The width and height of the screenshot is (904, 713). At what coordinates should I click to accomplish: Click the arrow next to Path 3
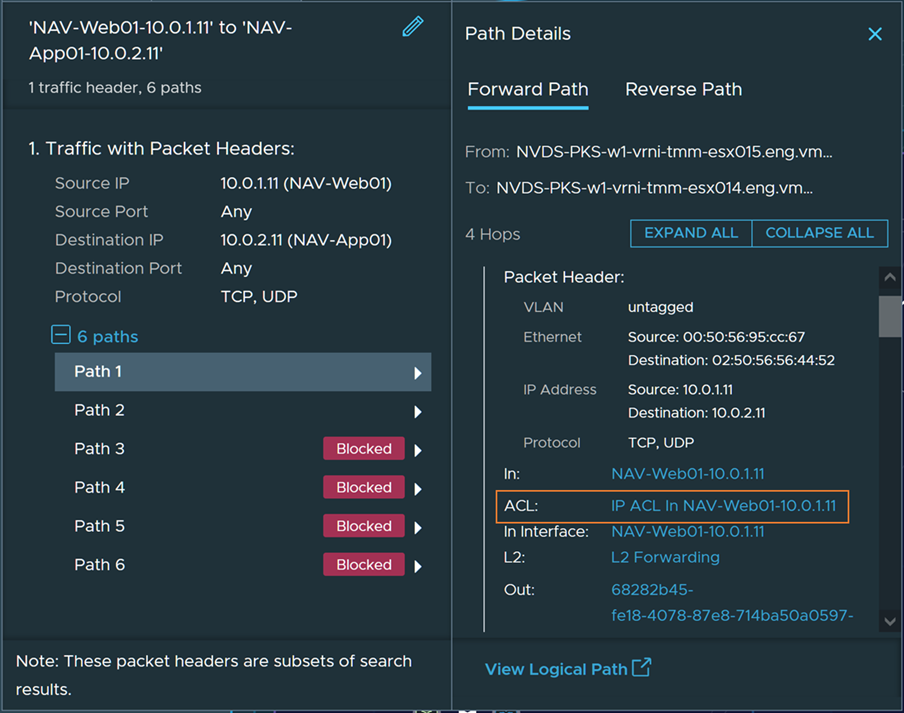418,450
